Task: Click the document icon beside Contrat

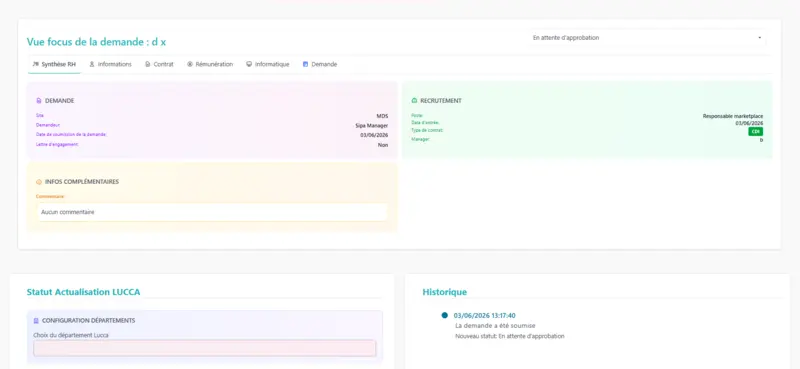Action: coord(147,64)
